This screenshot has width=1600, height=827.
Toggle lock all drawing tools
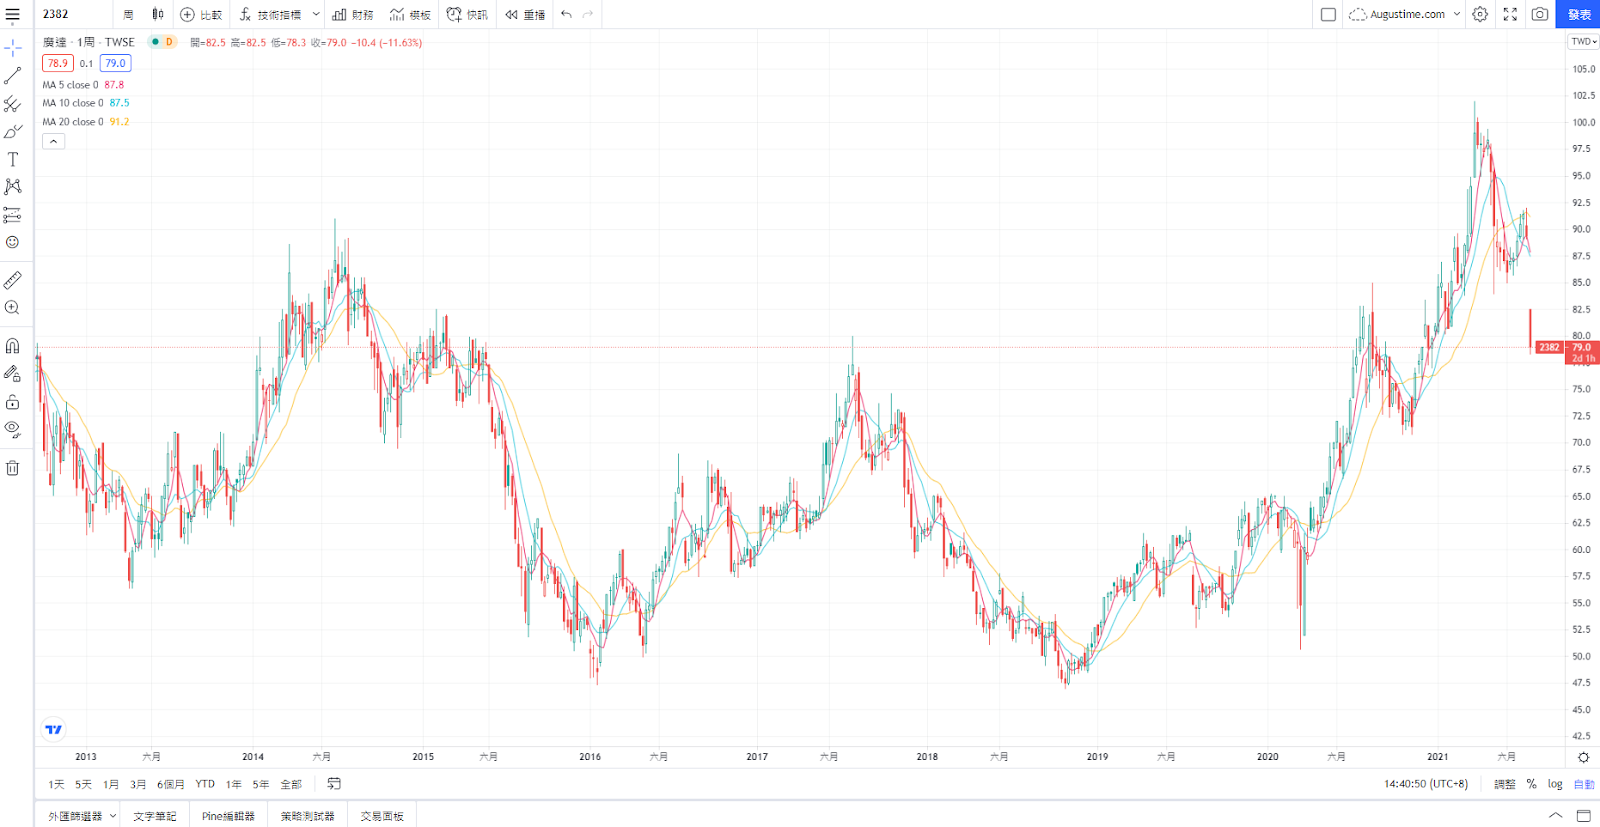click(13, 402)
